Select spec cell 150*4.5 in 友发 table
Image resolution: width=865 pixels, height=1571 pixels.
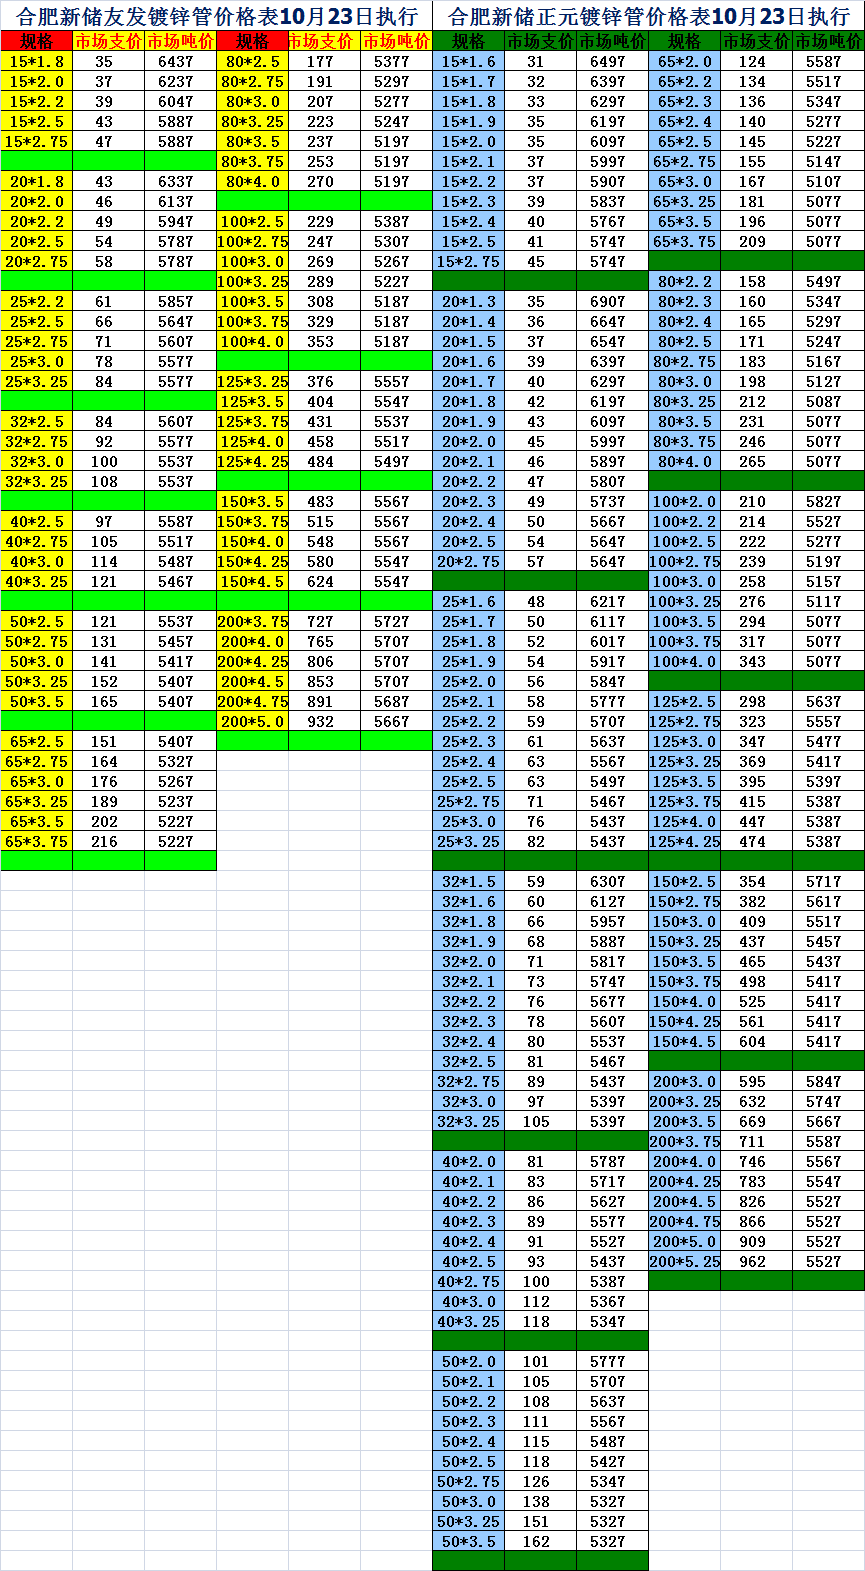tap(253, 581)
